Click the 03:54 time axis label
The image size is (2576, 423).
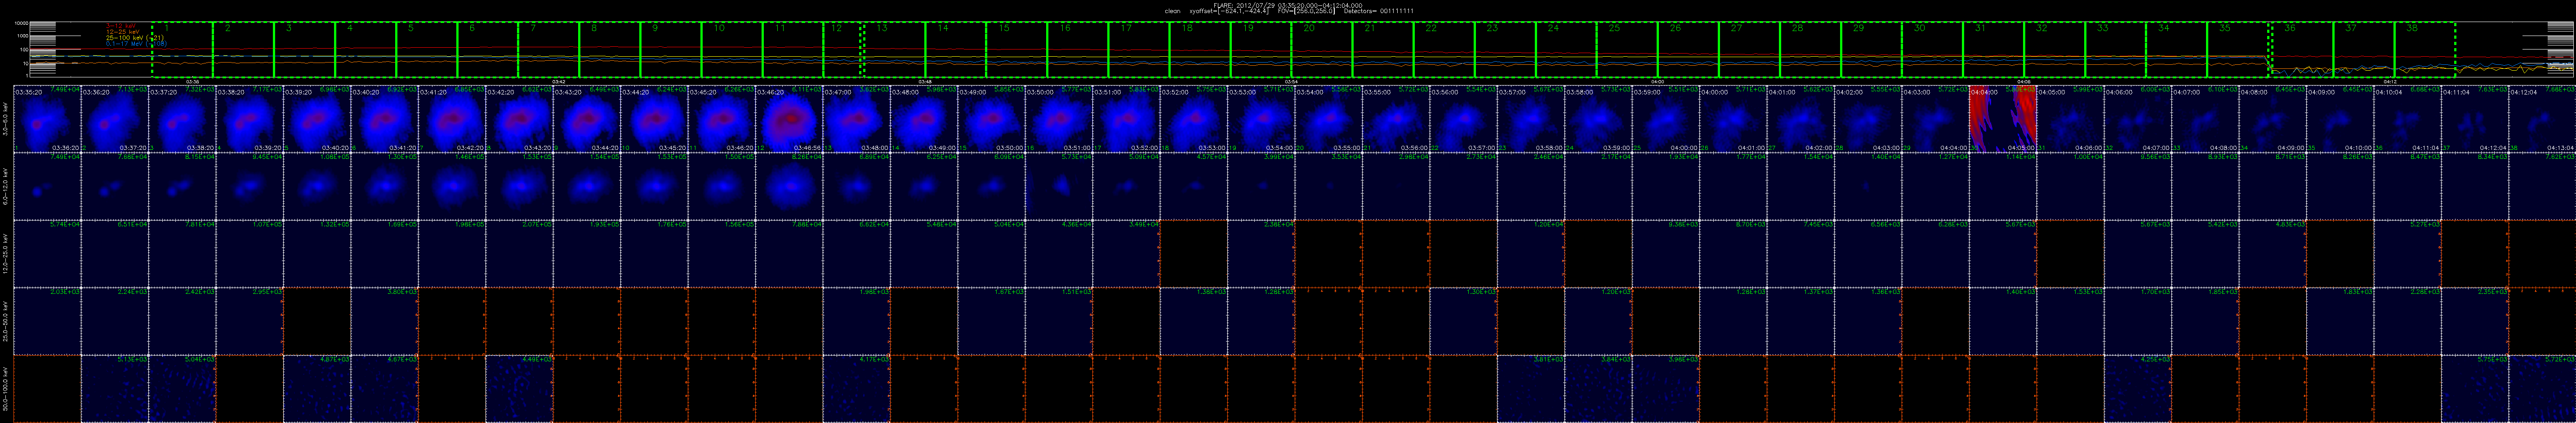[x=1292, y=81]
